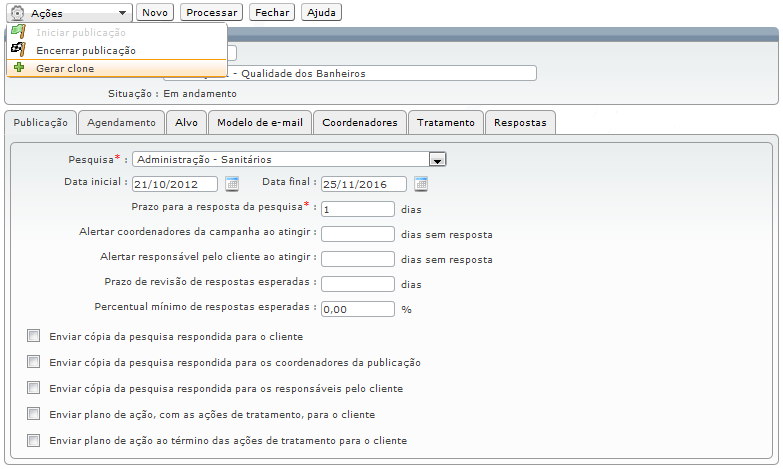Collapse the Ações dropdown menu arrow
783x469 pixels.
(122, 13)
